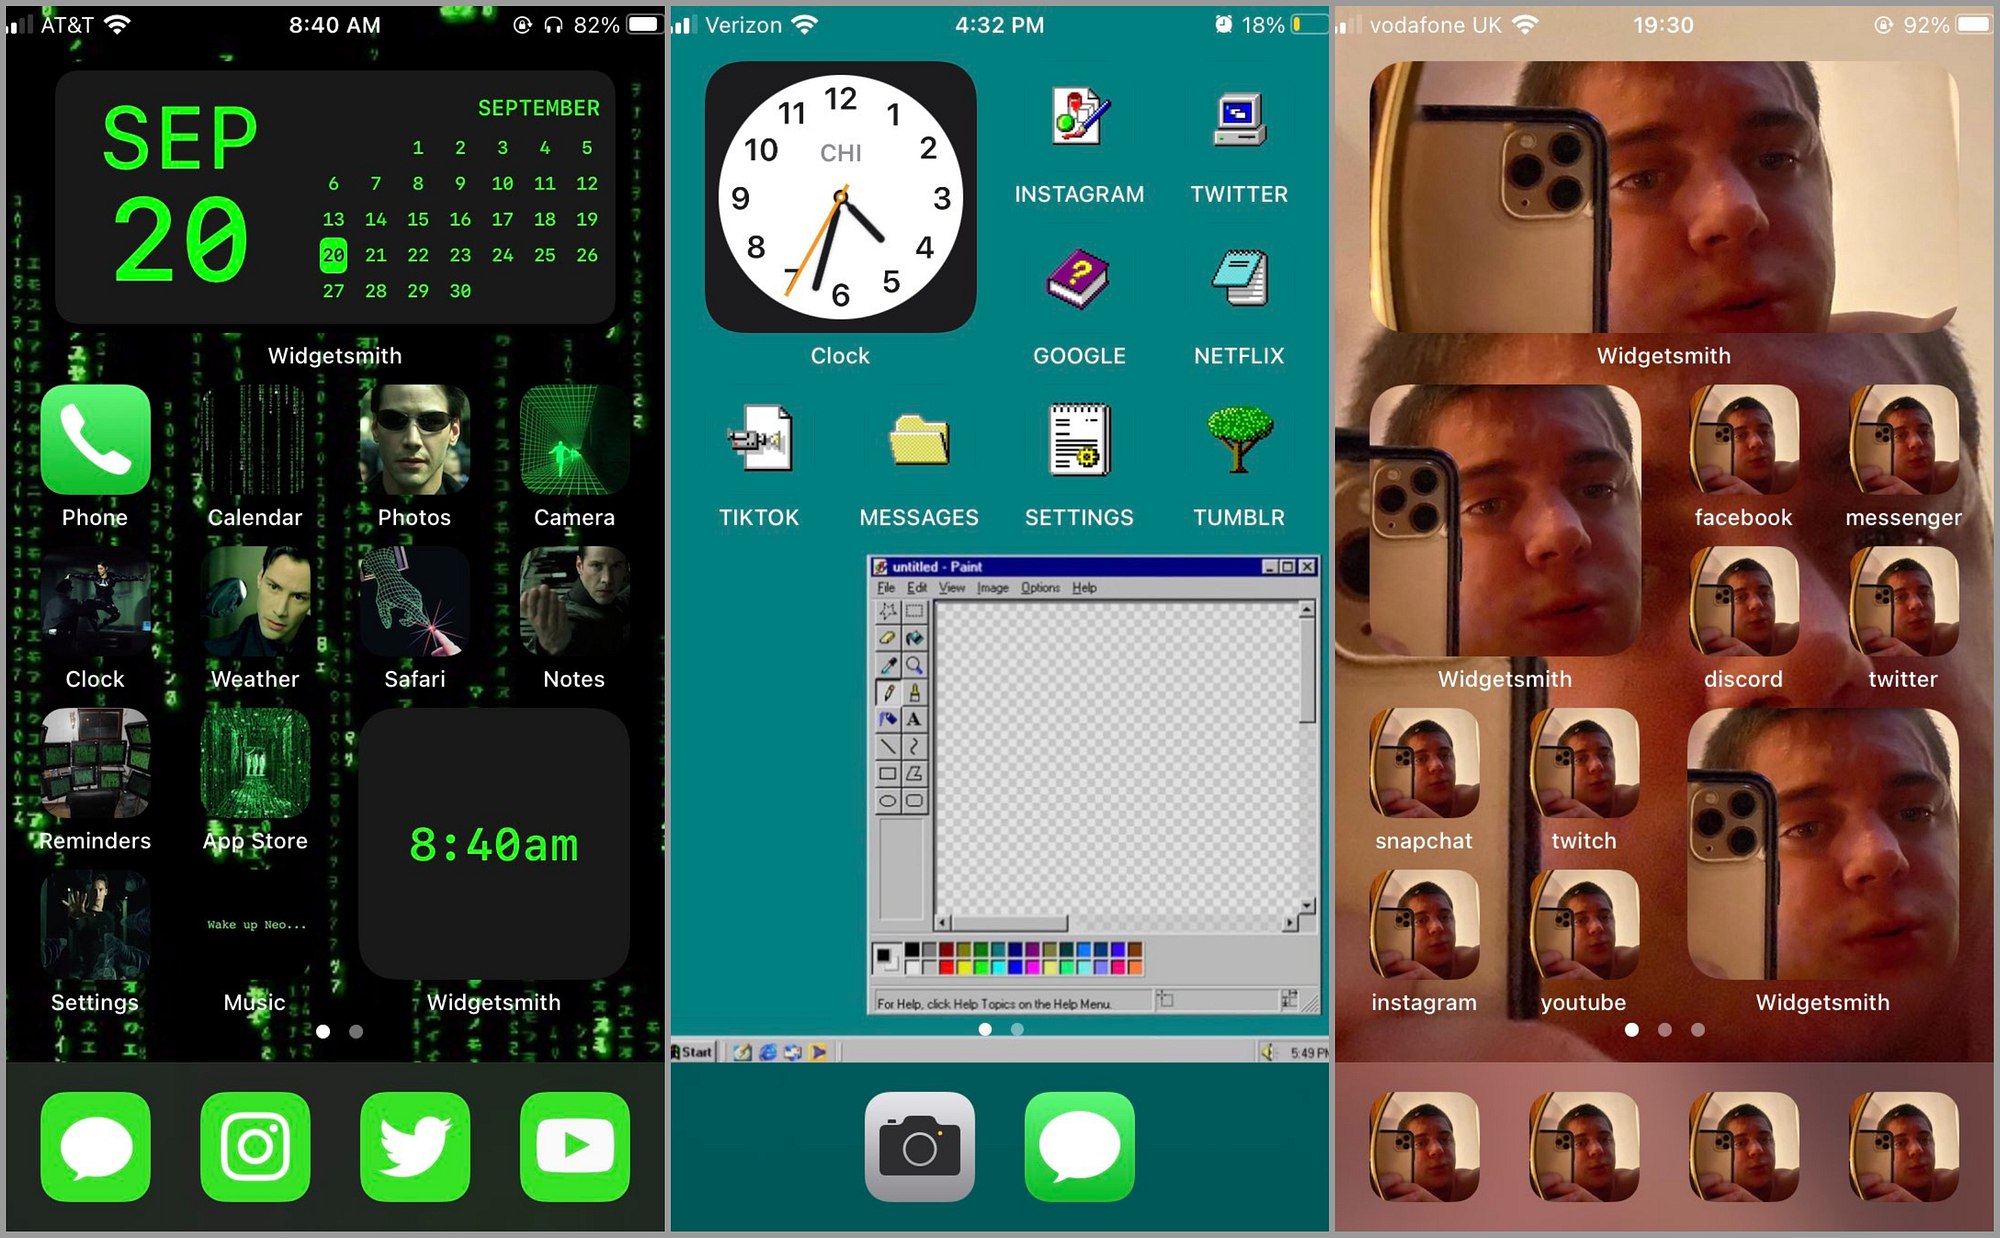Open discord app on vodafone phone
The image size is (2000, 1238).
pyautogui.click(x=1744, y=601)
